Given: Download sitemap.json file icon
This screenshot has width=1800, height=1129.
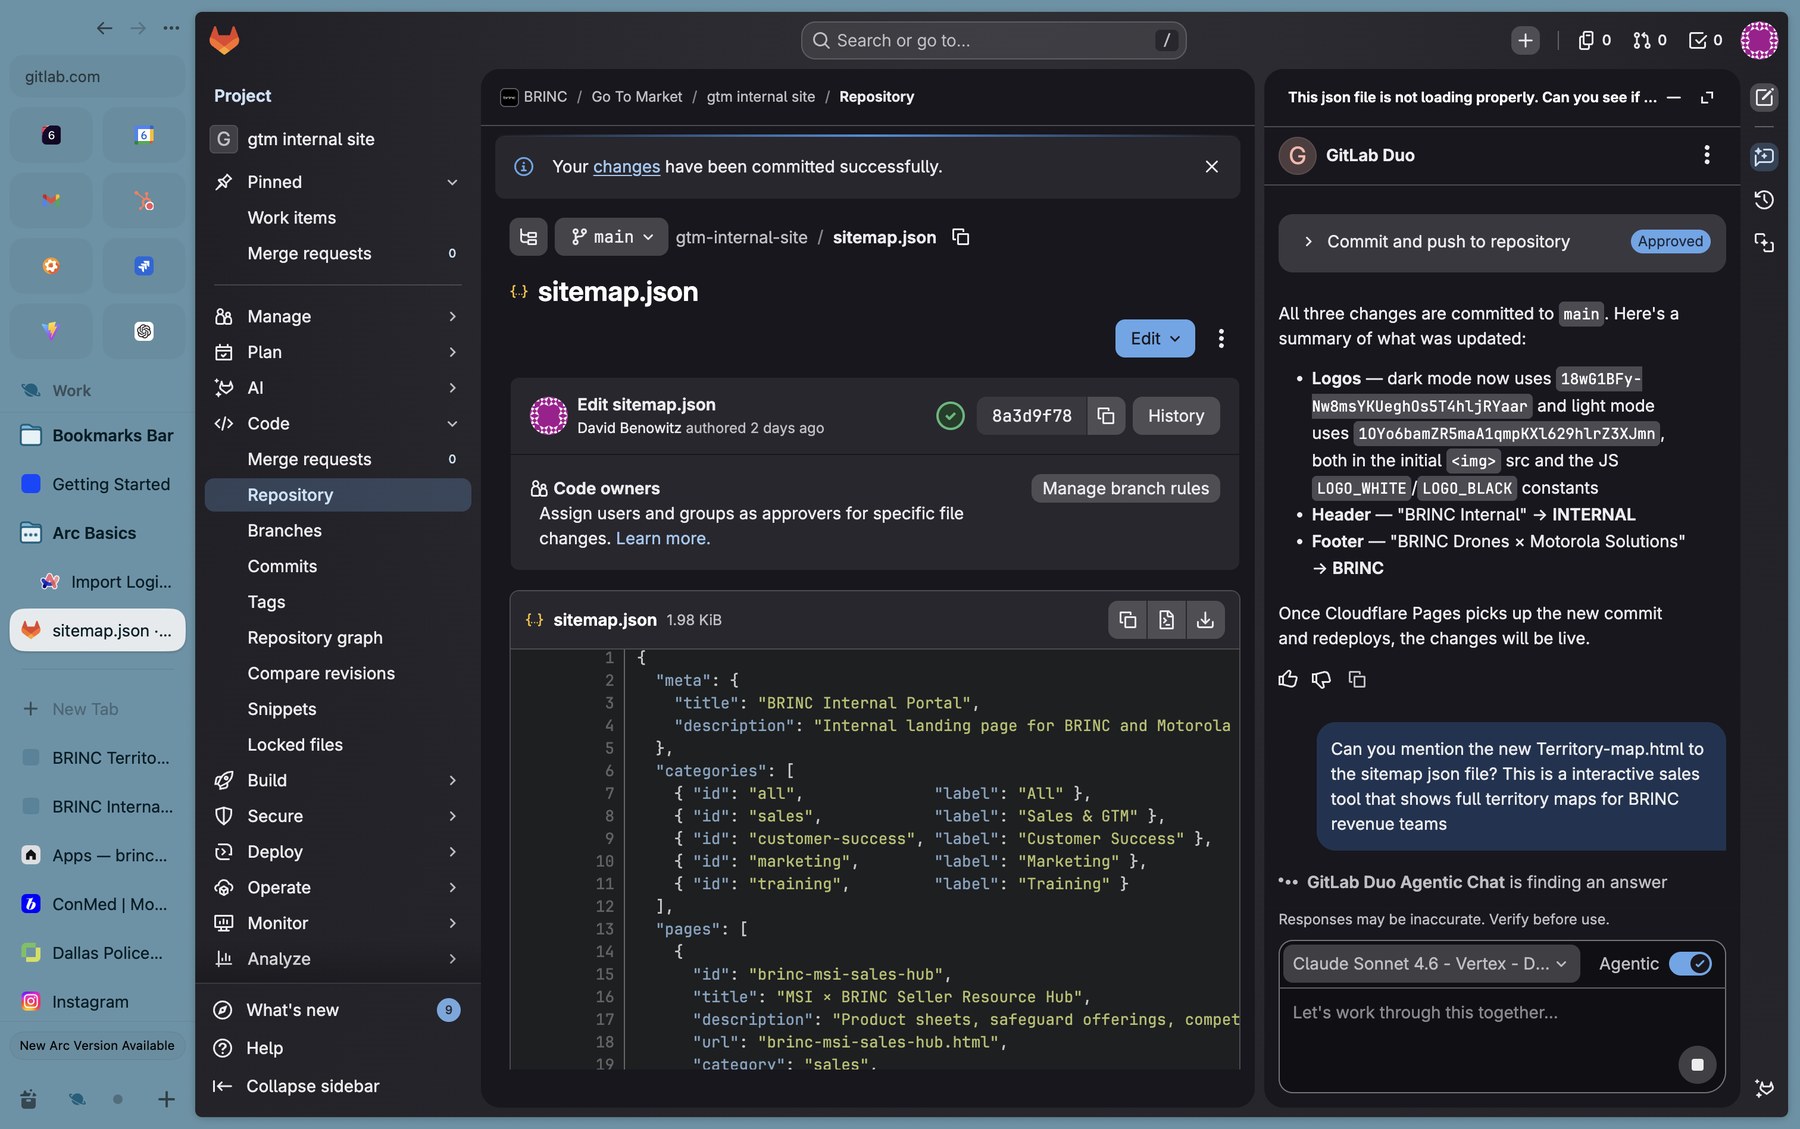Looking at the screenshot, I should [1205, 620].
